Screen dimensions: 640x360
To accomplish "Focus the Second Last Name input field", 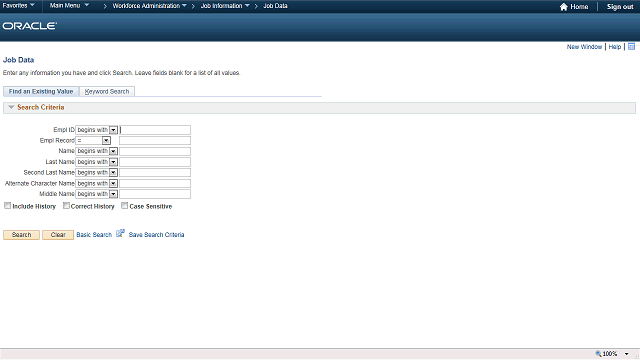I will (155, 173).
